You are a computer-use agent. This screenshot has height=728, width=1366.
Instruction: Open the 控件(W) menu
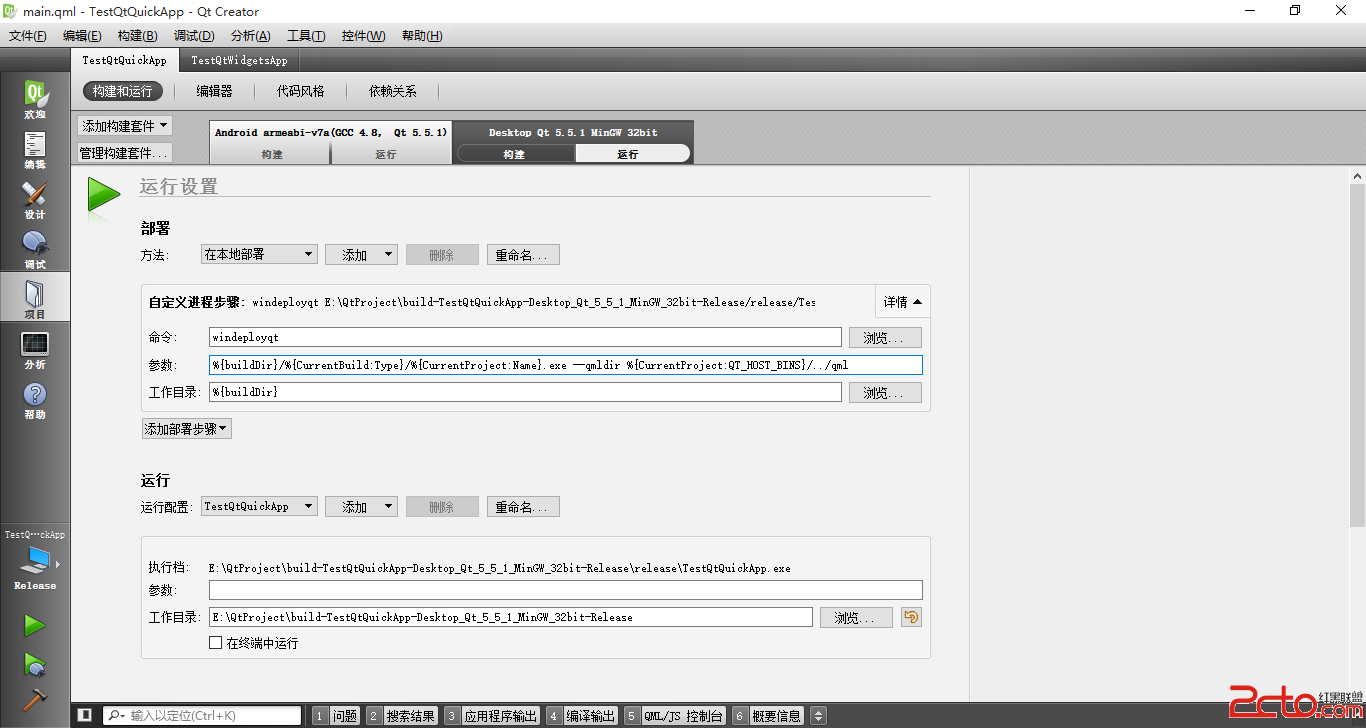click(363, 35)
